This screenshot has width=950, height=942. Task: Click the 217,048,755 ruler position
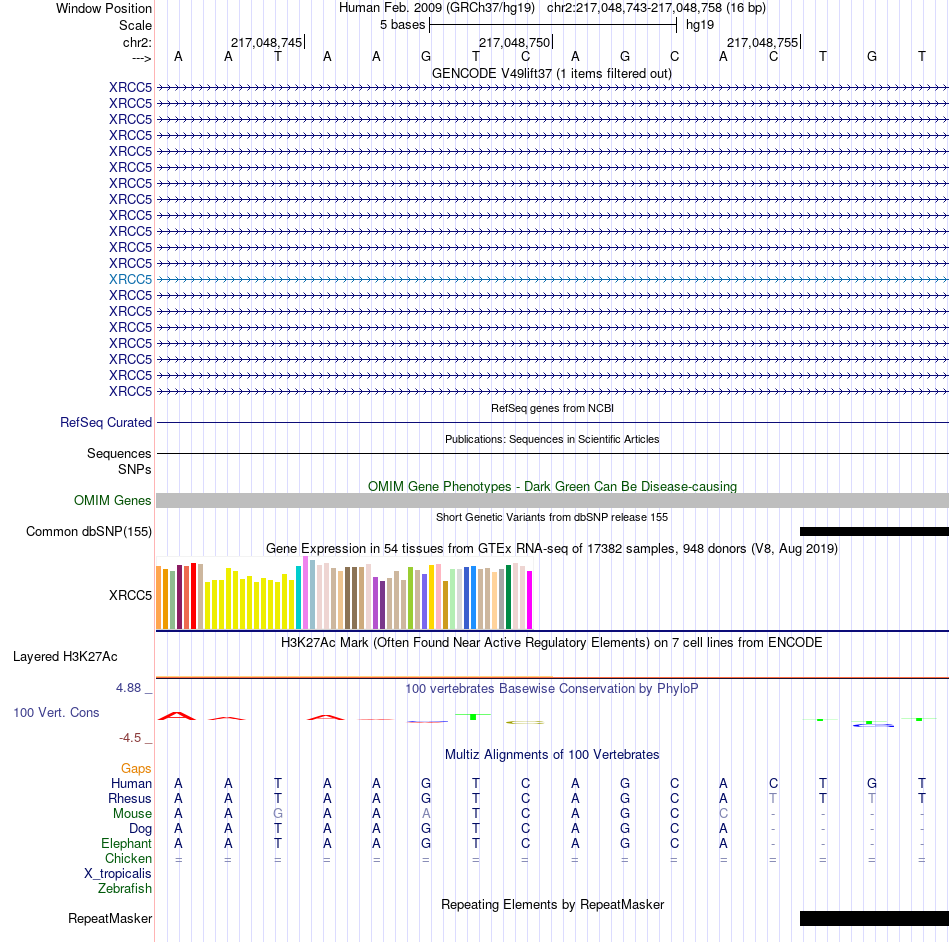(x=762, y=42)
